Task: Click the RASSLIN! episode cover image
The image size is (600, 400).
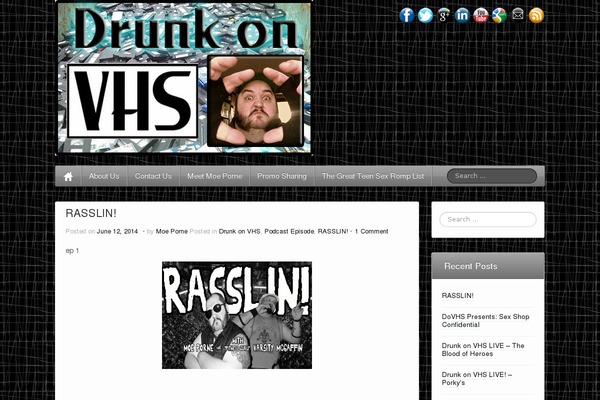Action: [237, 315]
